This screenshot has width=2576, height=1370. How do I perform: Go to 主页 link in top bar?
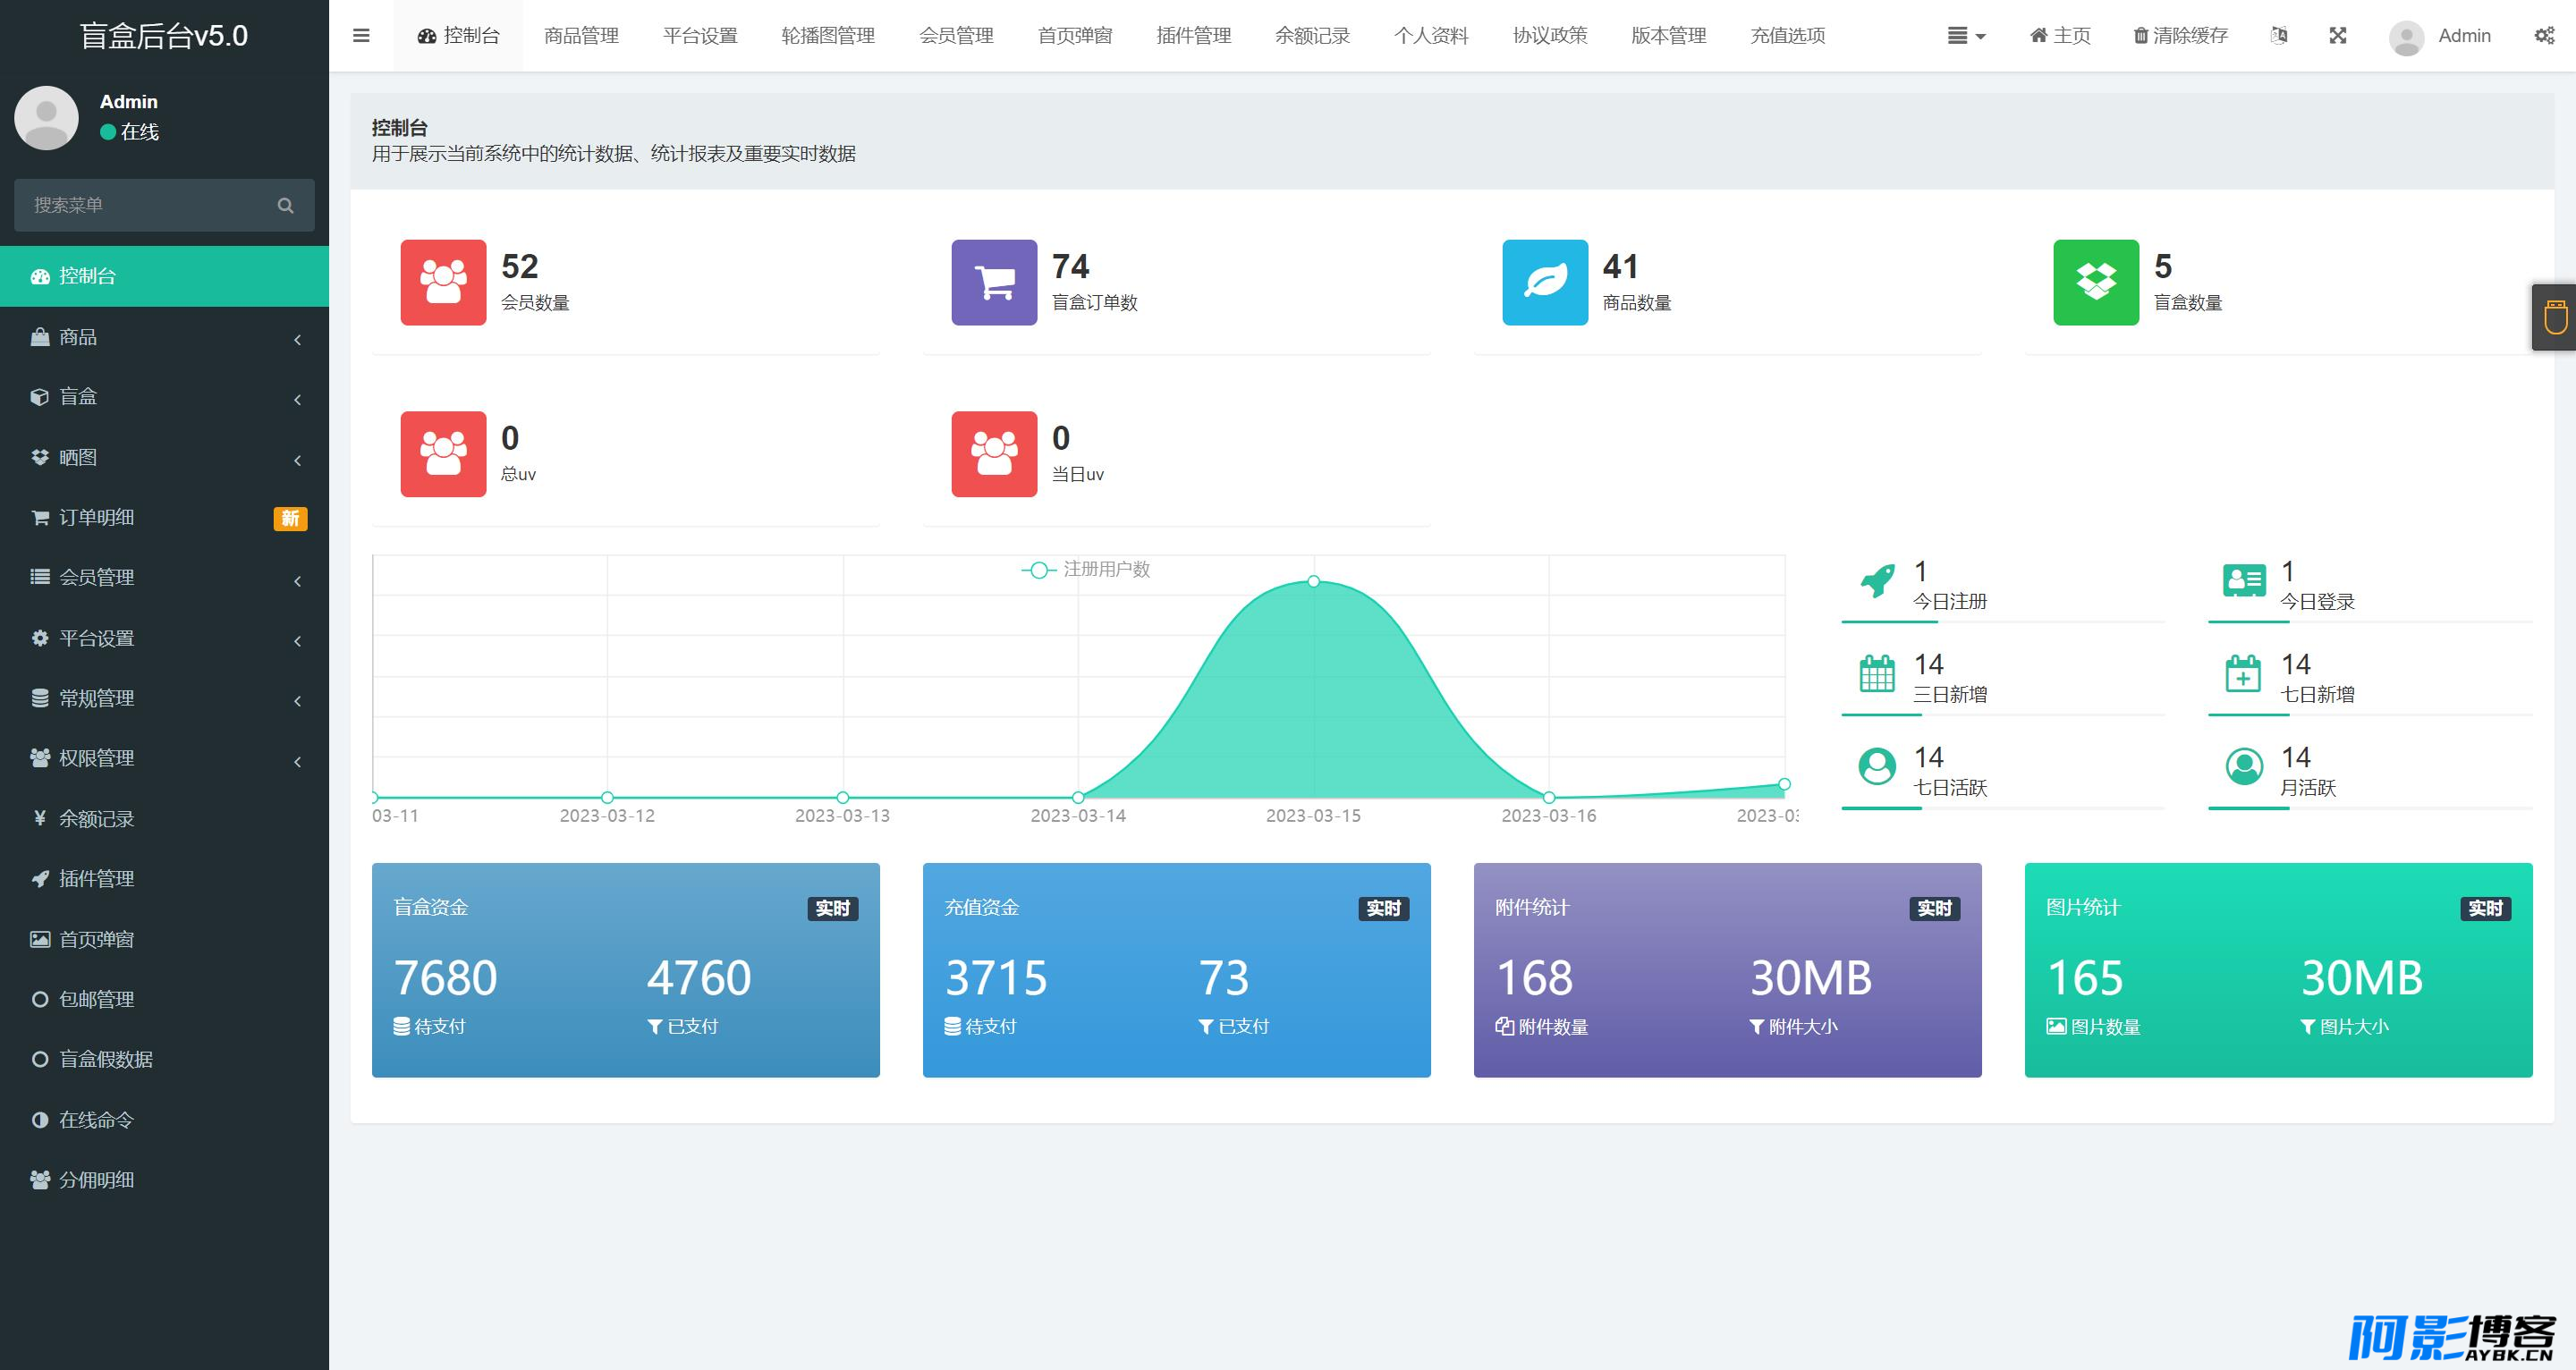pos(2060,36)
